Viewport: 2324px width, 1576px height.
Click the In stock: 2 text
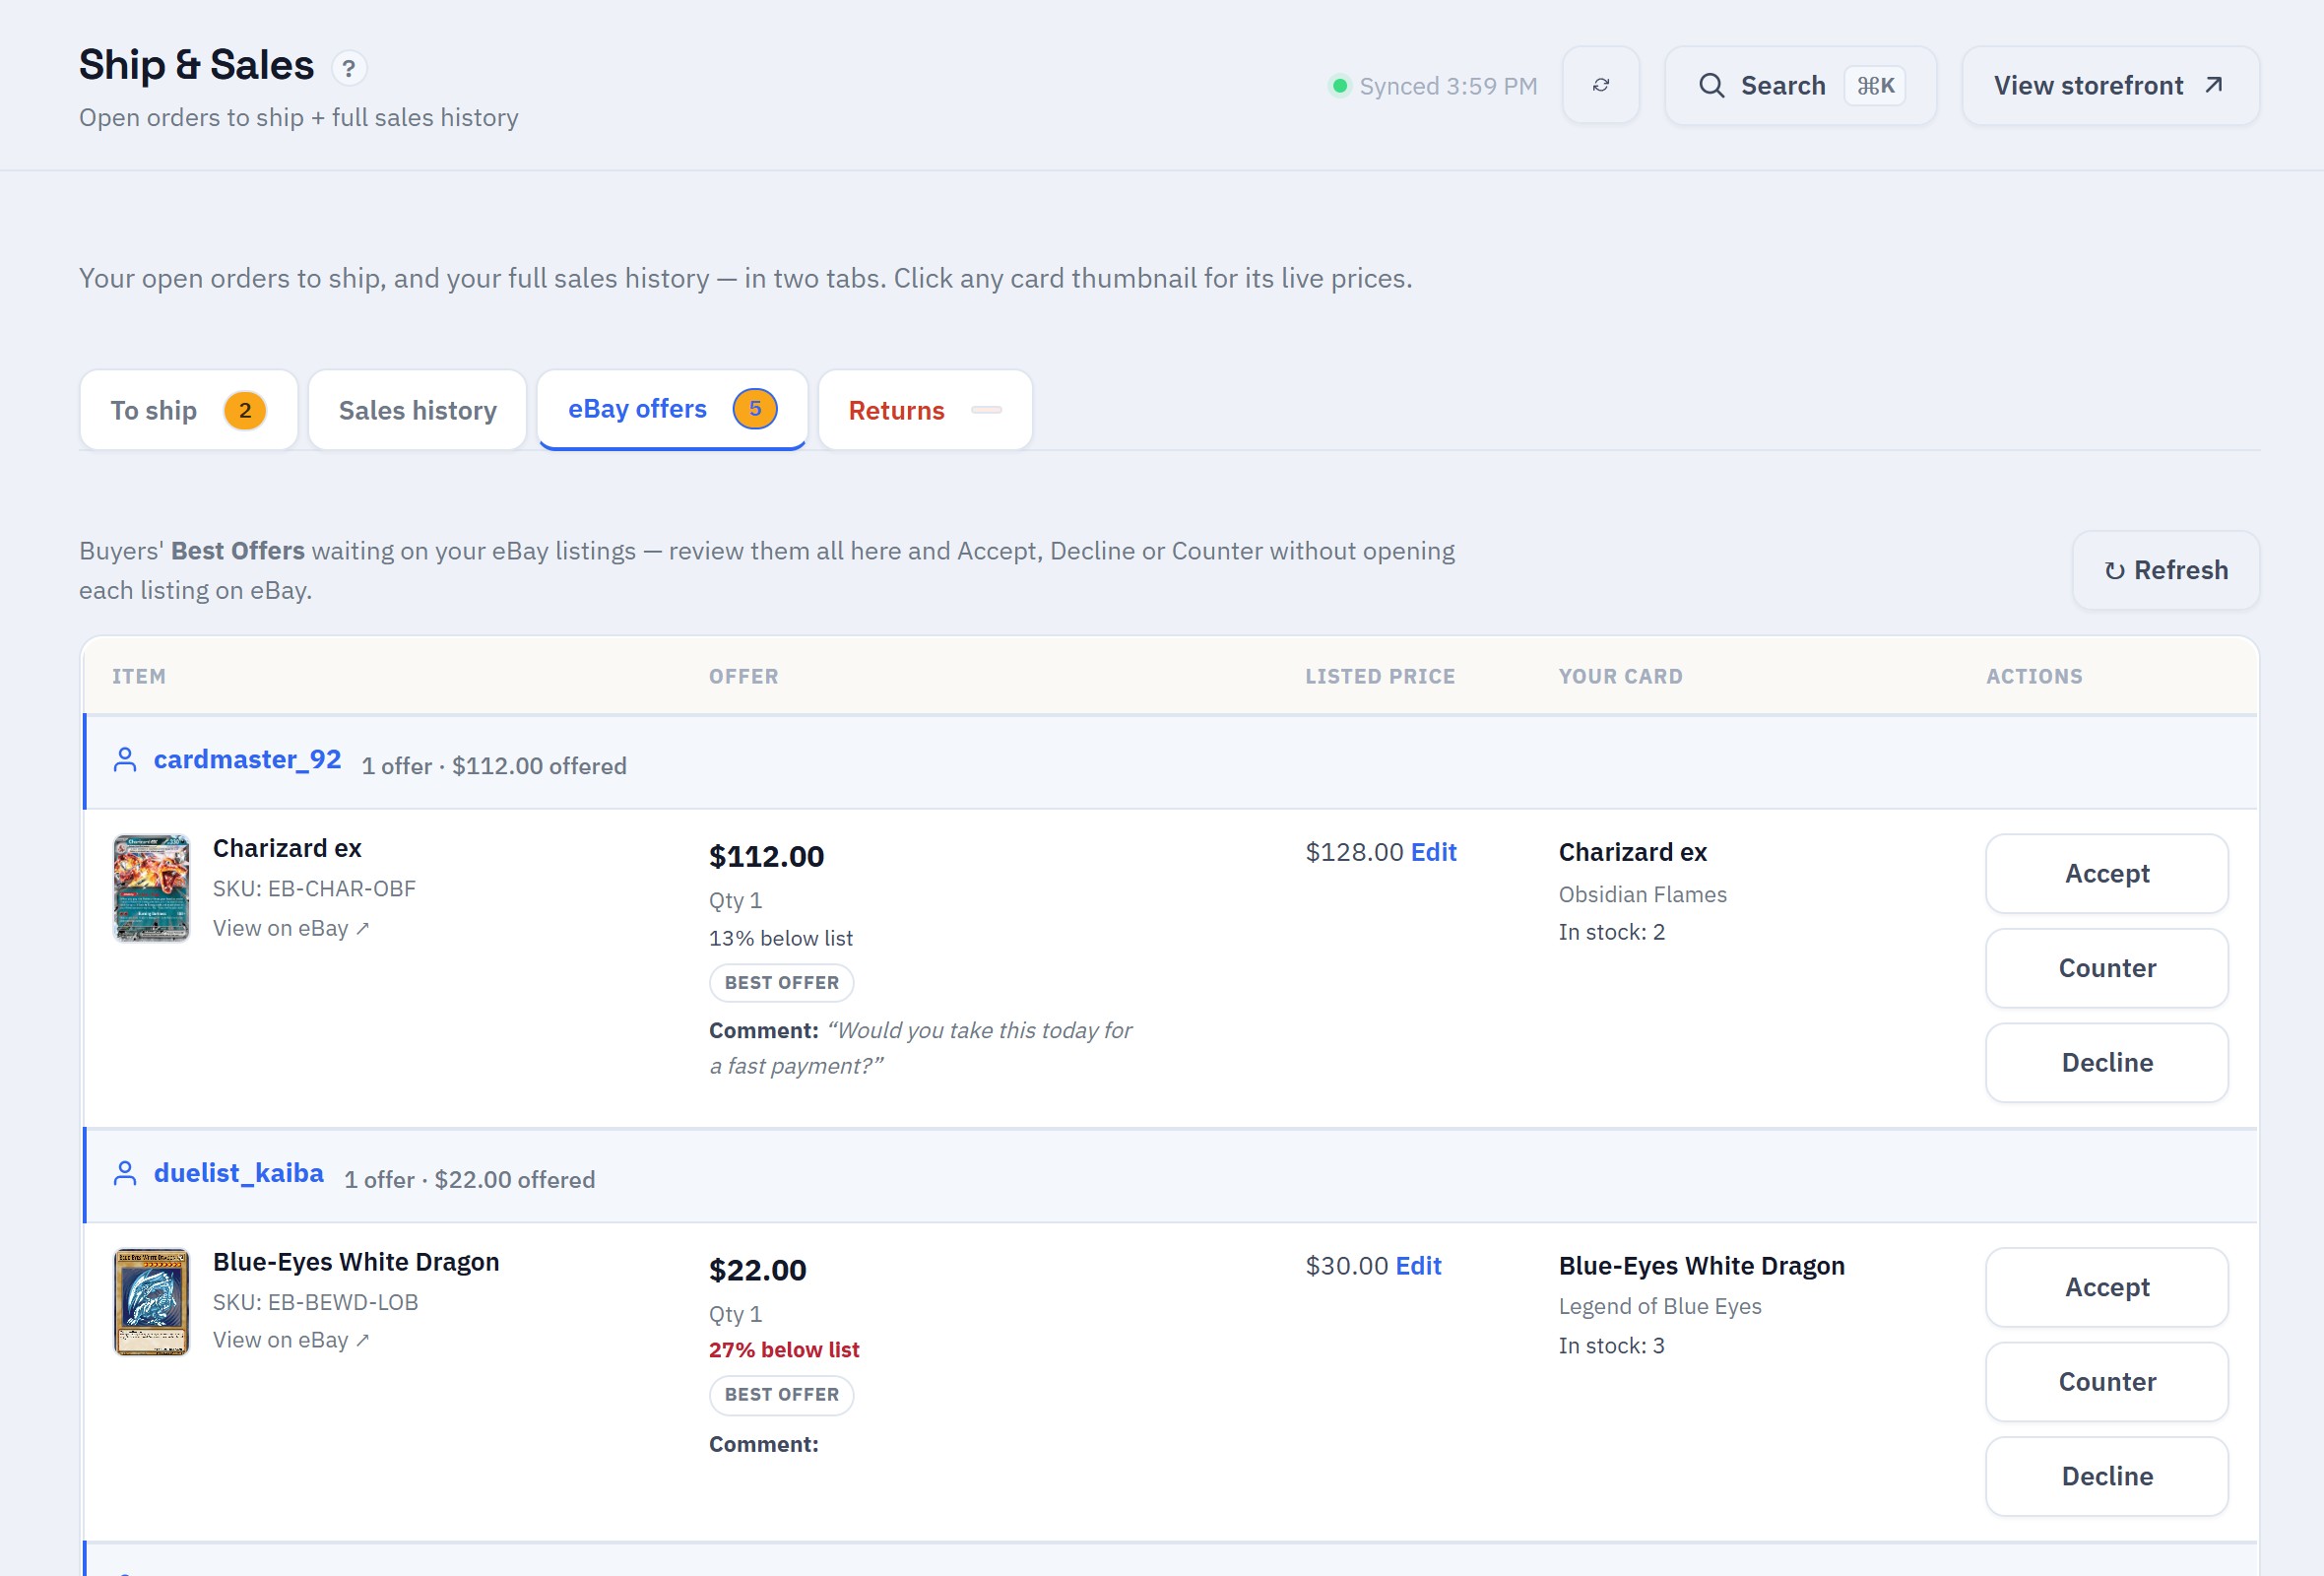tap(1611, 932)
